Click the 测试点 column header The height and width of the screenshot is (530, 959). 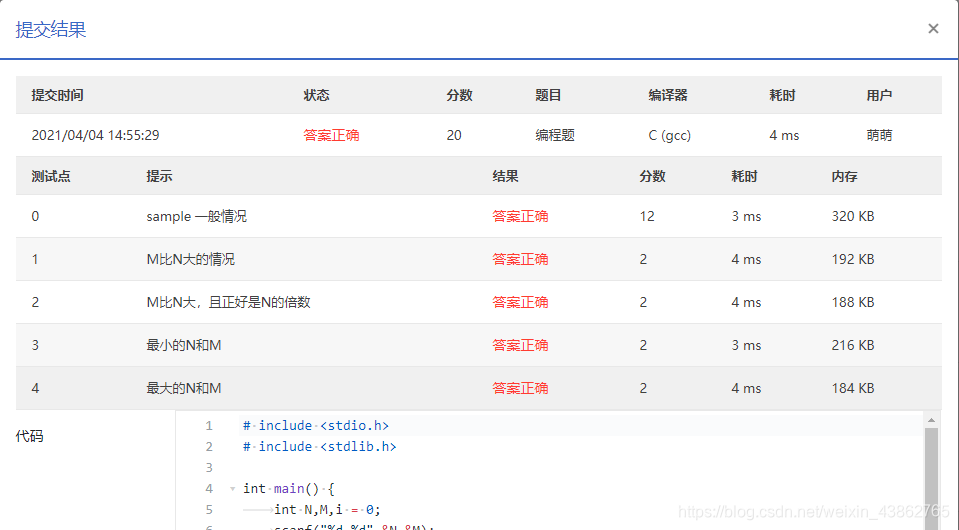click(x=51, y=177)
